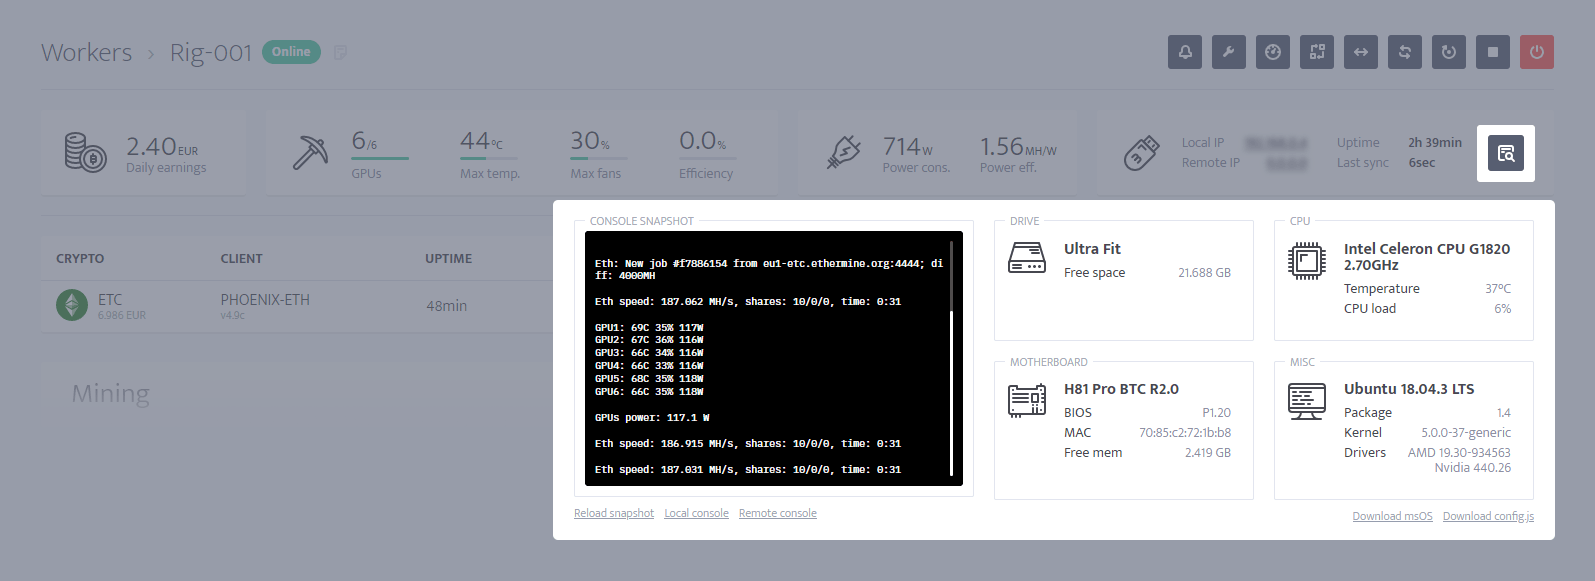Click the power plug consumption icon
1595x581 pixels.
click(844, 152)
